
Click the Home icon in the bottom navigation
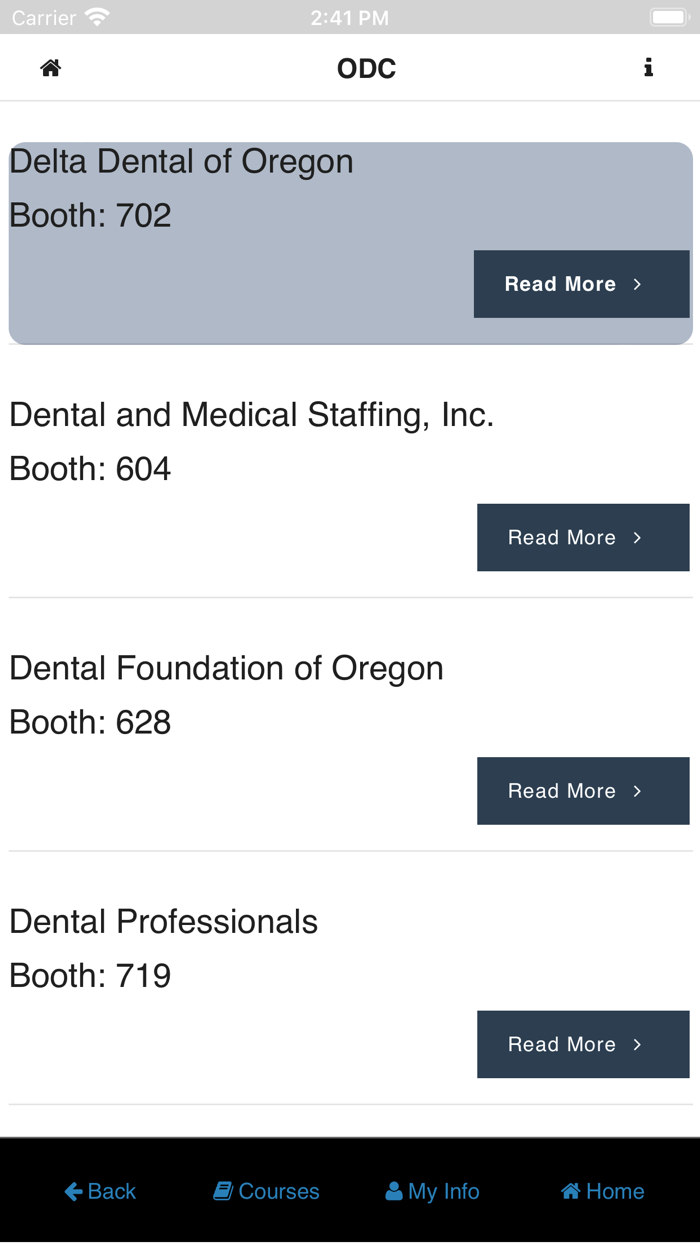click(x=570, y=1190)
